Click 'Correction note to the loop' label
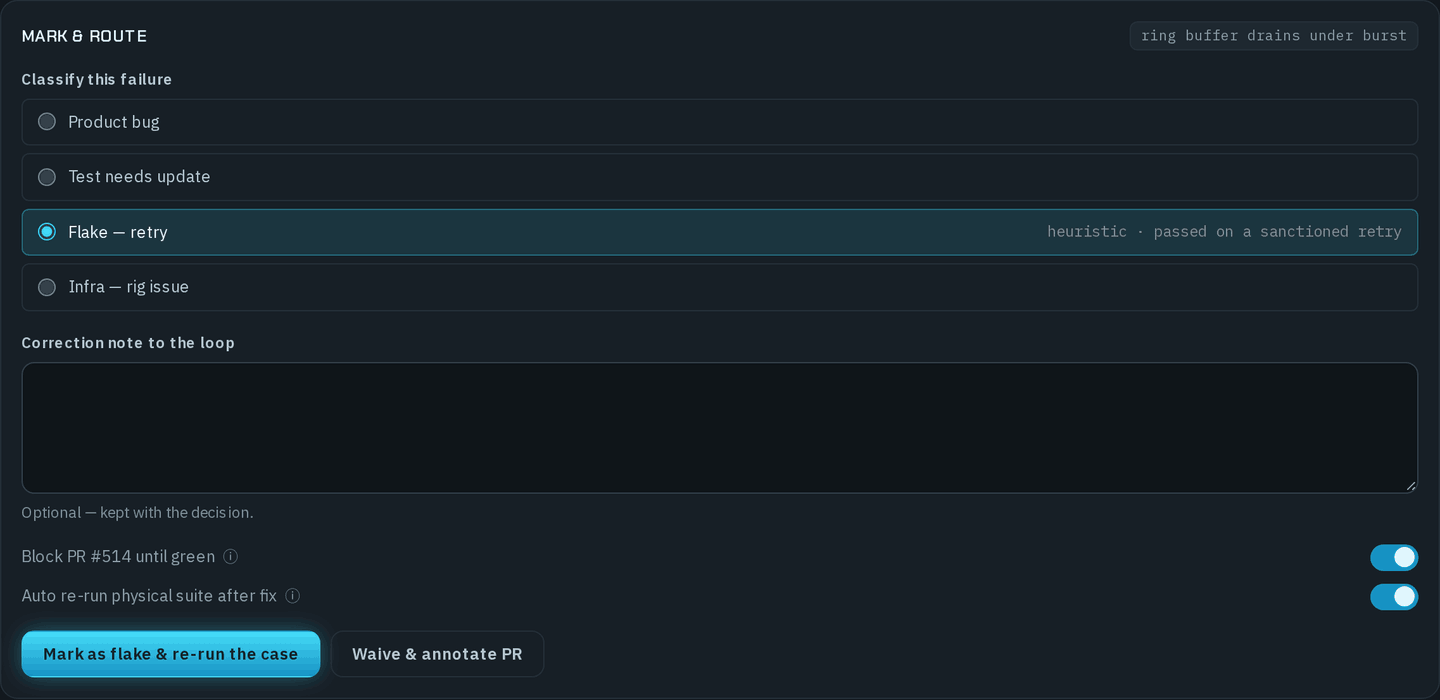This screenshot has width=1440, height=700. coord(128,343)
